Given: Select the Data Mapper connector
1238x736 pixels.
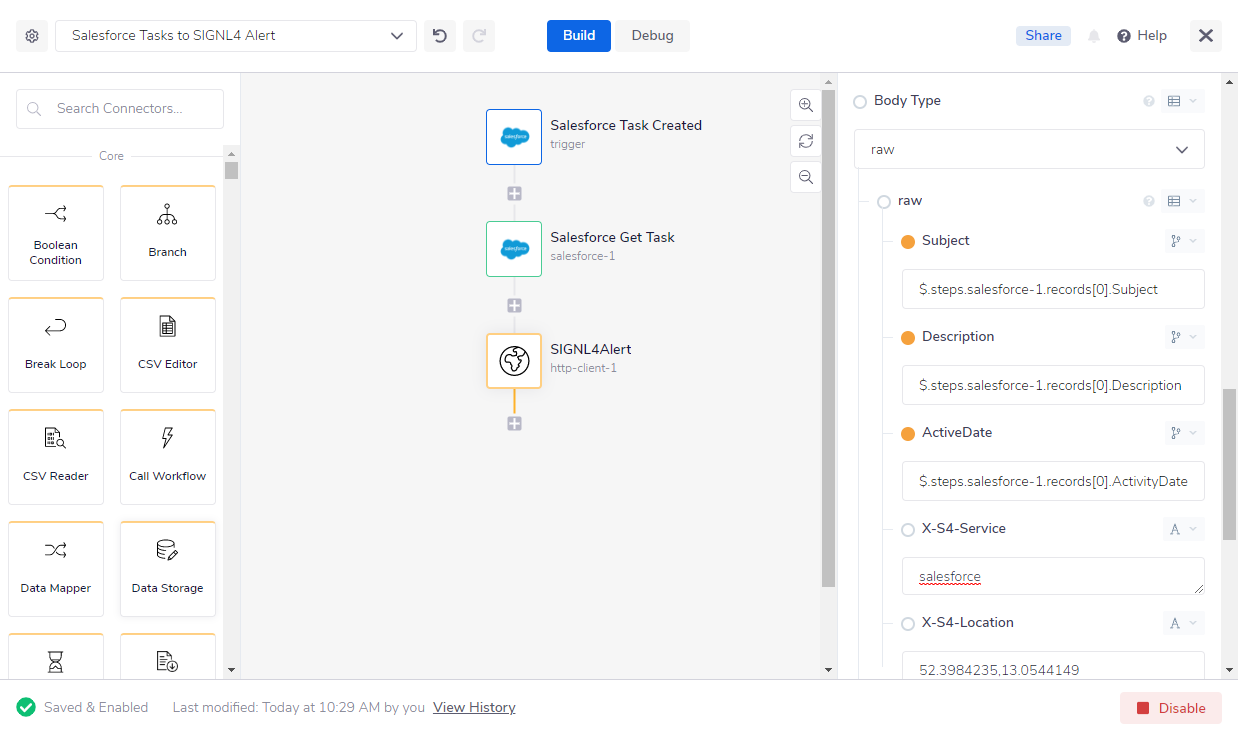Looking at the screenshot, I should tap(56, 569).
